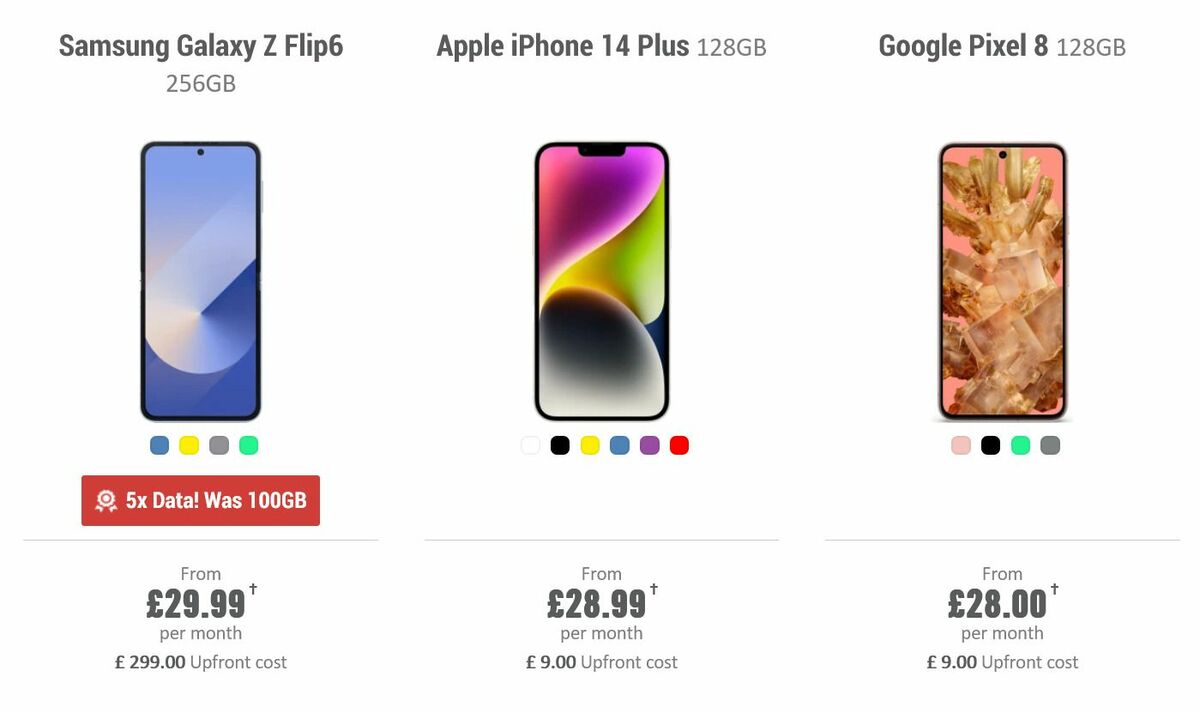The width and height of the screenshot is (1200, 713).
Task: Click the £29.99 per month price
Action: click(x=197, y=603)
